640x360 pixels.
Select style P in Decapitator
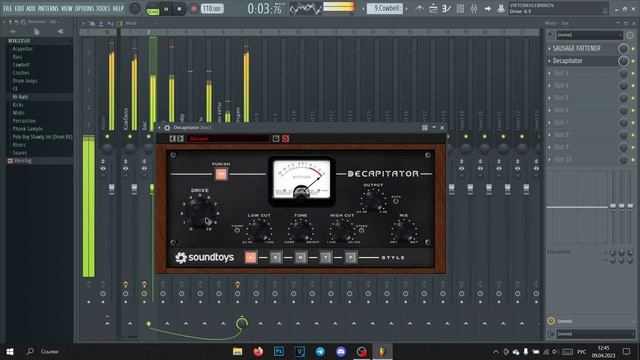click(x=351, y=257)
